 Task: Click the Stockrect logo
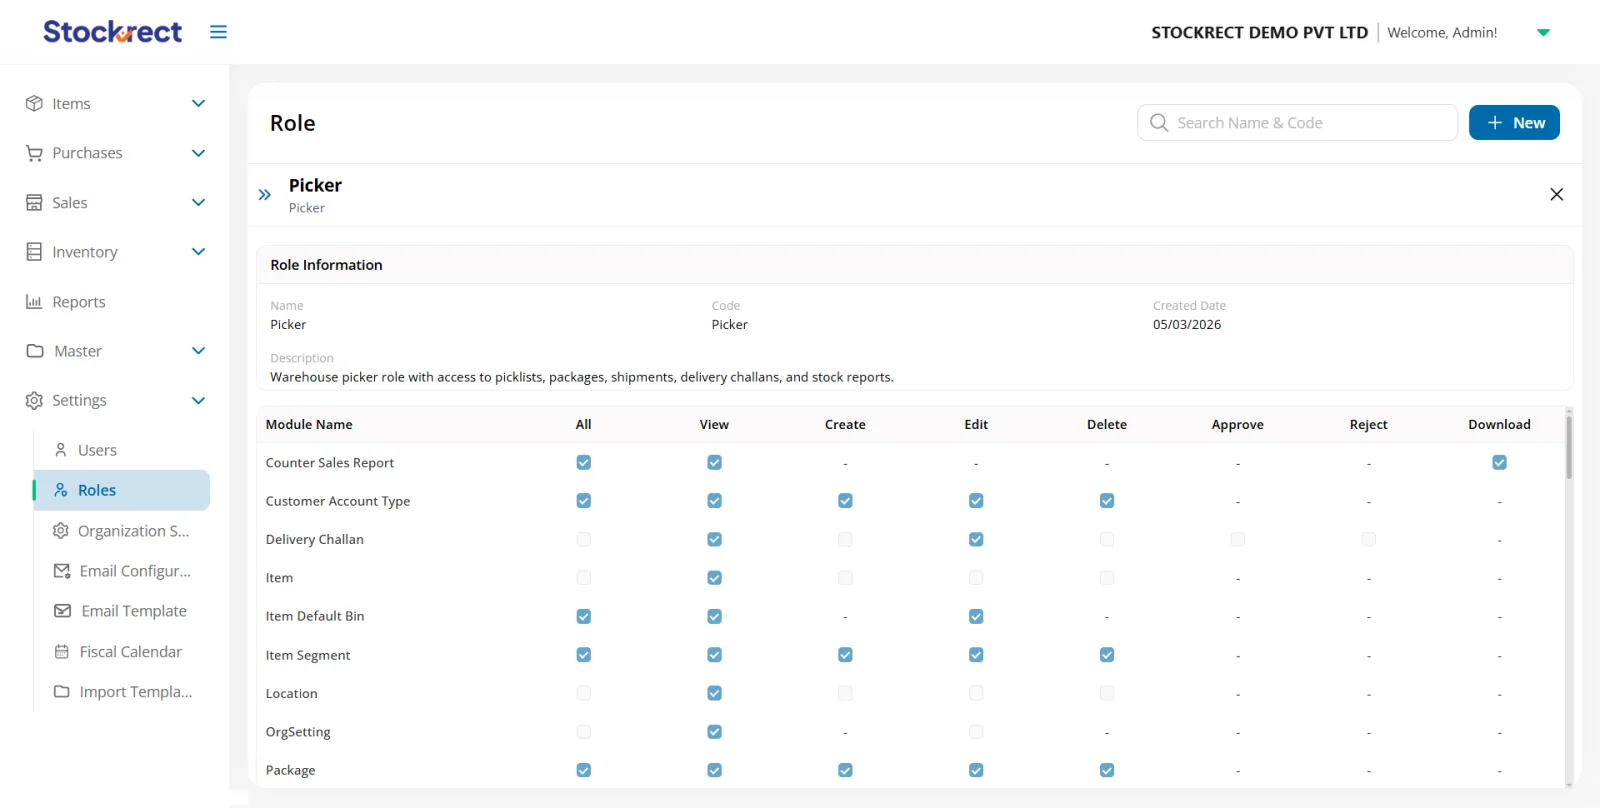click(x=112, y=32)
